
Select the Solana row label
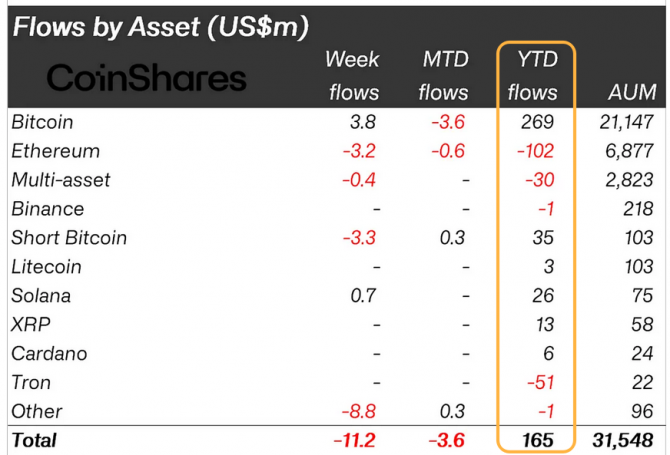point(41,296)
